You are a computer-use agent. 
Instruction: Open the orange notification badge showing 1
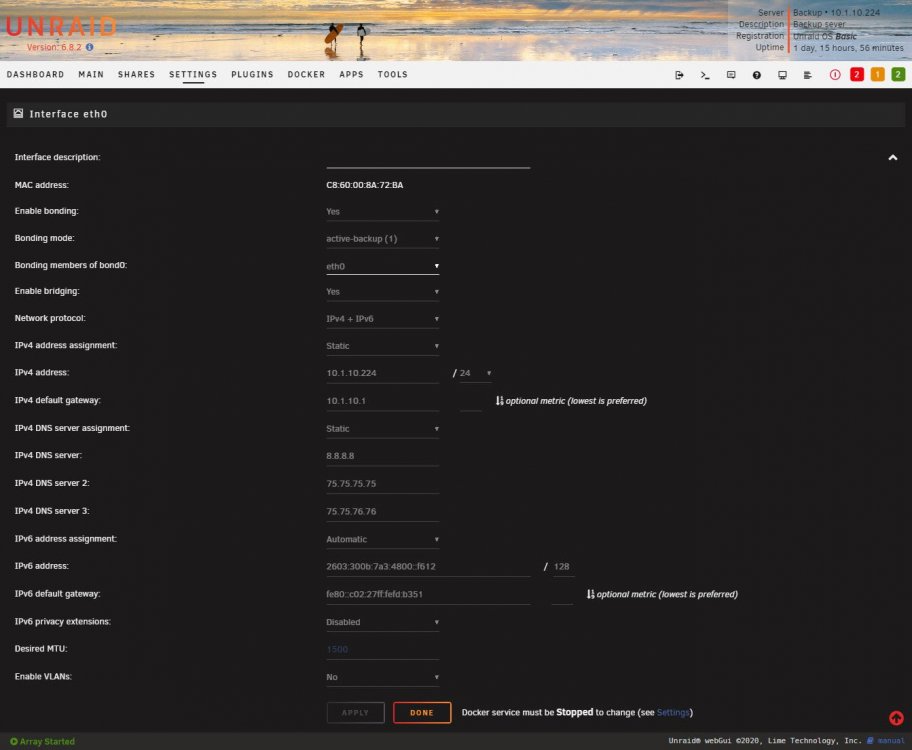[x=877, y=74]
